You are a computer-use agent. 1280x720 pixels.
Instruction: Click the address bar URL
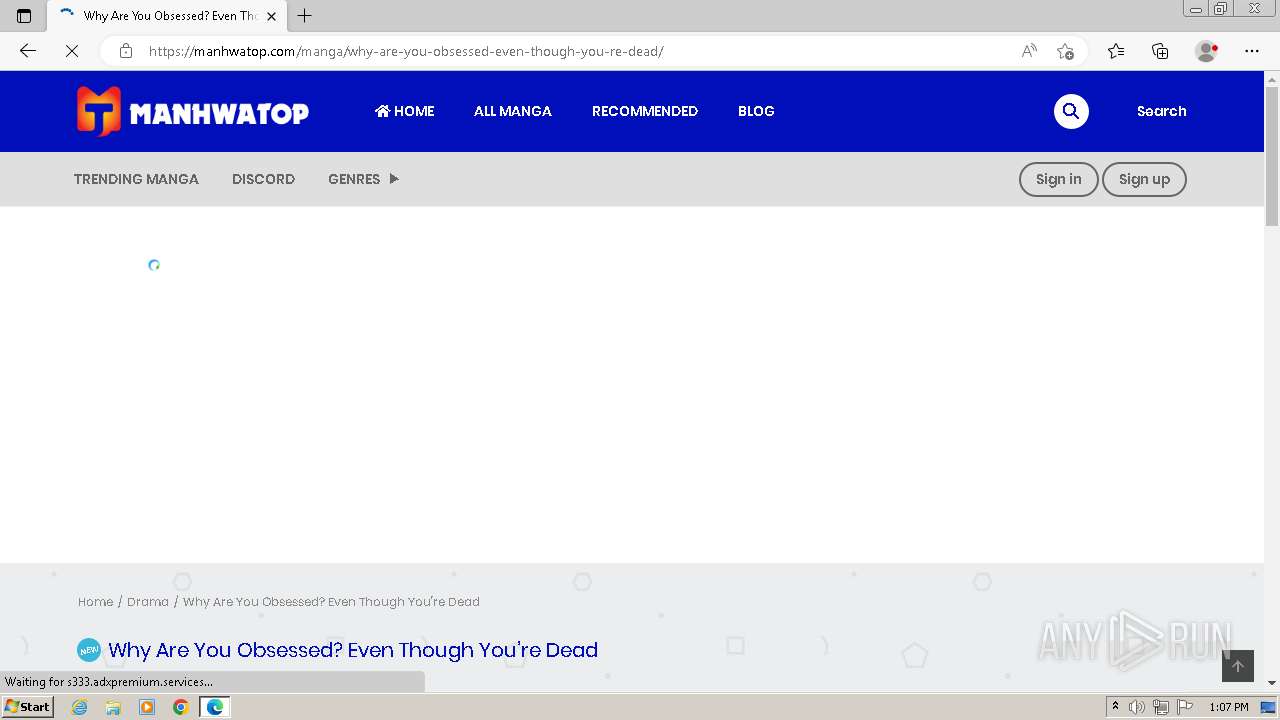406,51
